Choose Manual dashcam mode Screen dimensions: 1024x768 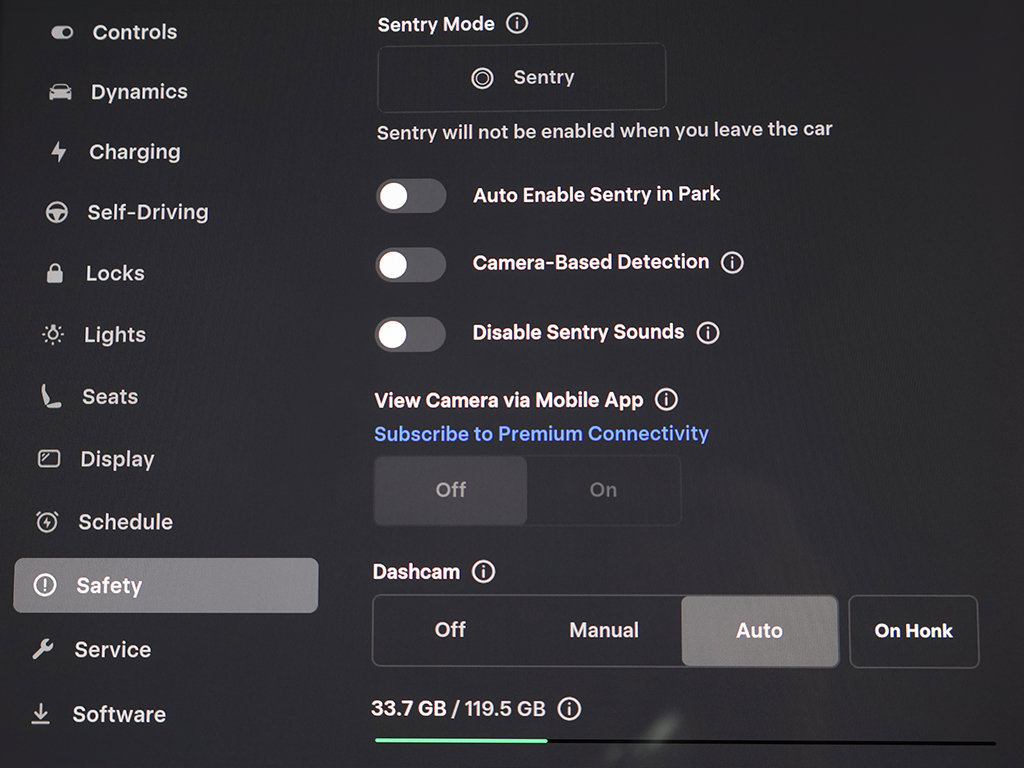604,630
